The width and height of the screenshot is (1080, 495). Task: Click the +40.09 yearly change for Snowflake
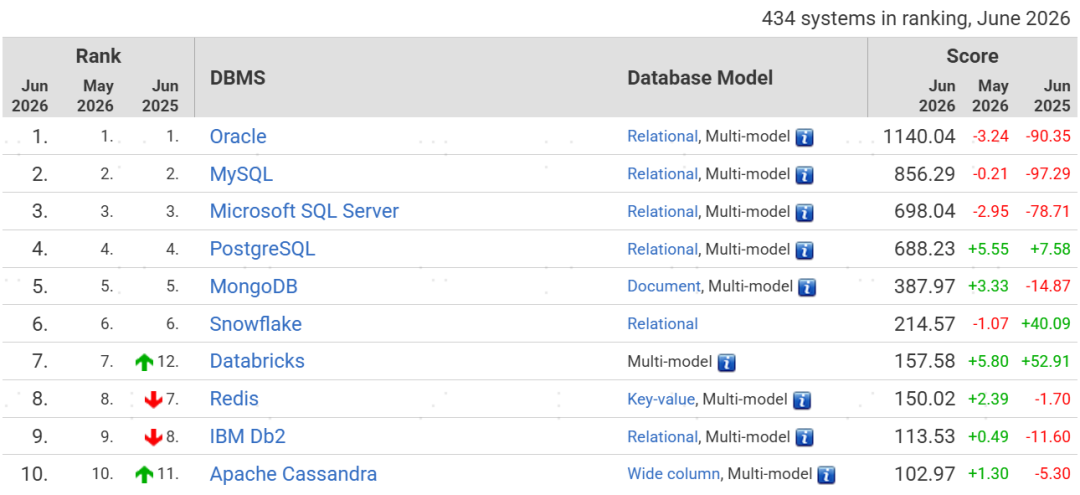click(1047, 324)
